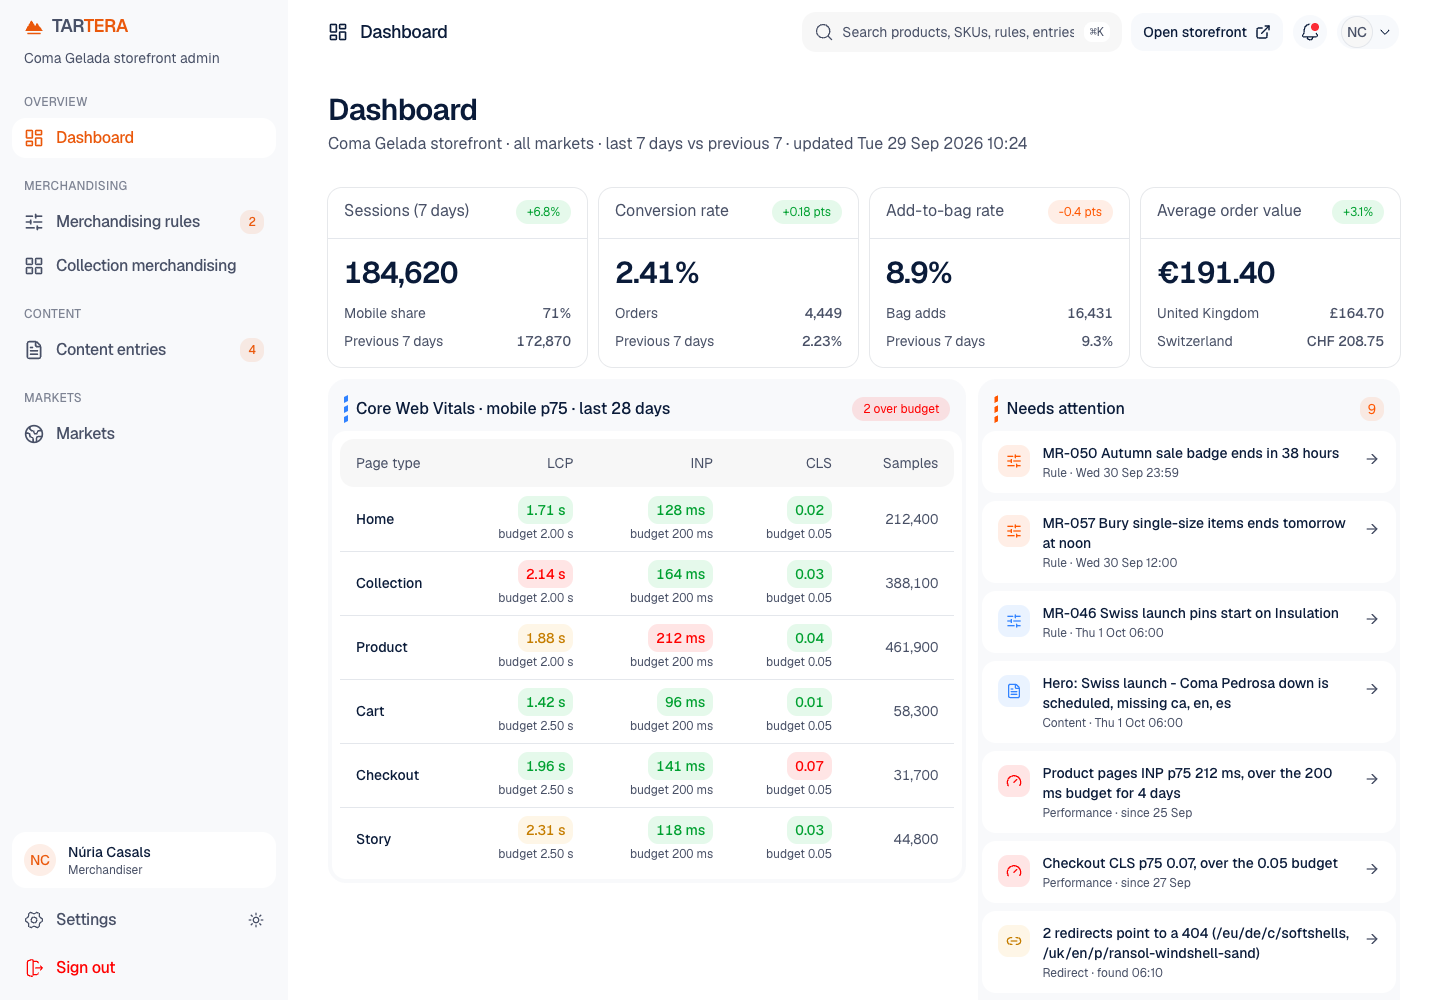Click the Settings gear icon
Screen dimensions: 1440x1000
click(34, 920)
